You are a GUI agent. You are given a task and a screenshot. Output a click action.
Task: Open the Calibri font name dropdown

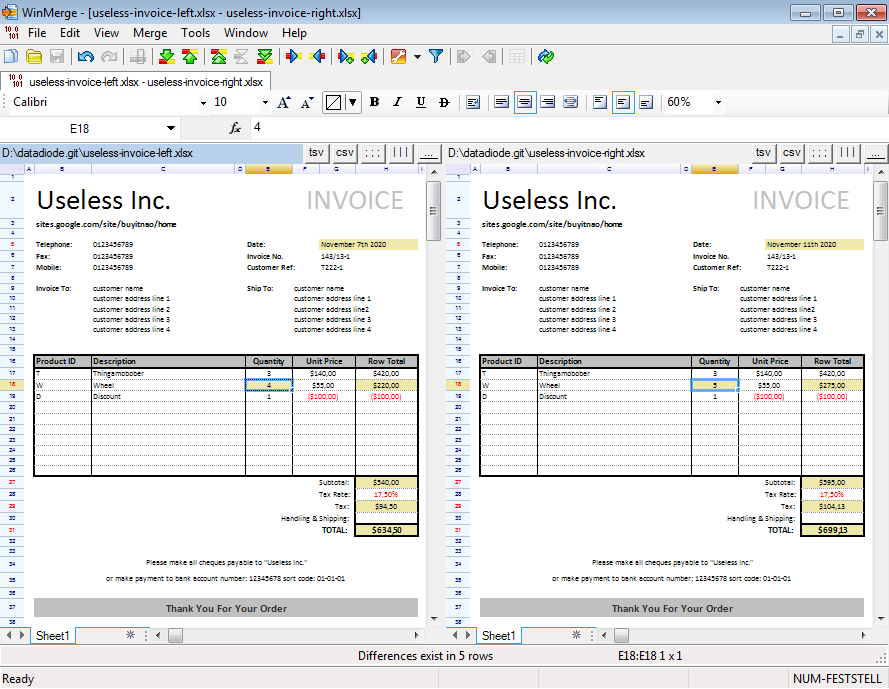pyautogui.click(x=203, y=103)
